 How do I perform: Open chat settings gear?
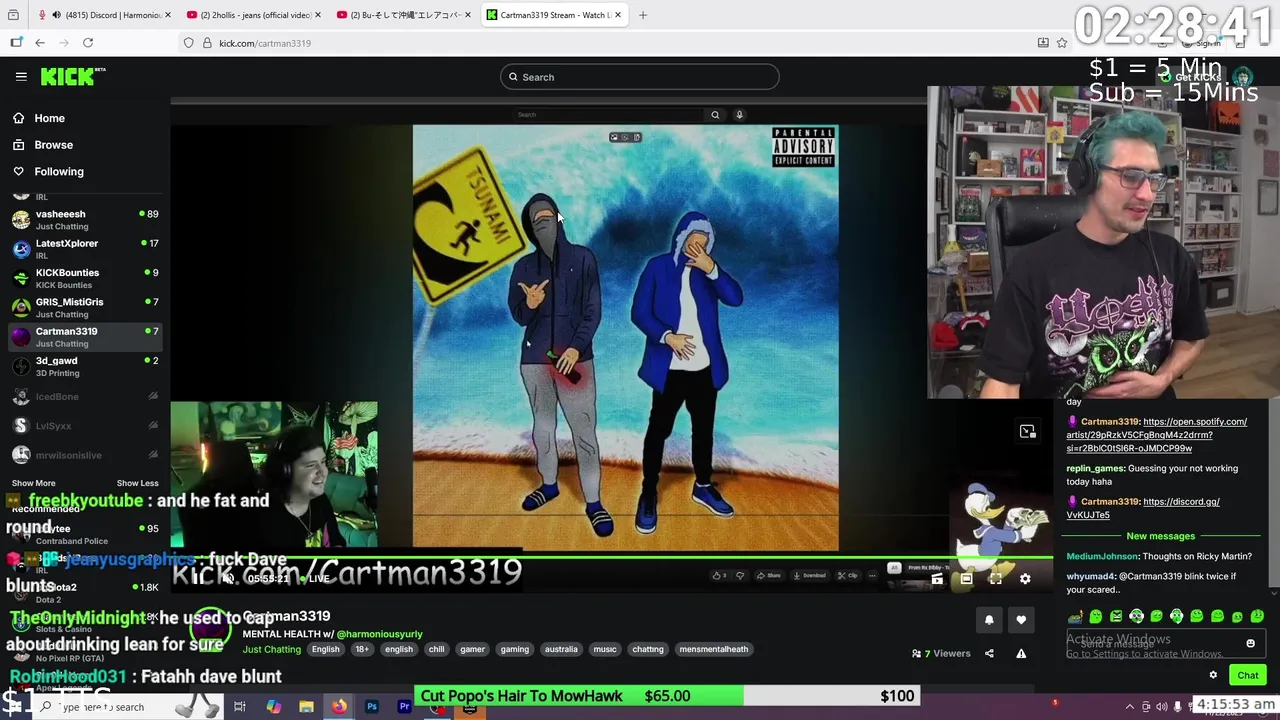(1213, 676)
